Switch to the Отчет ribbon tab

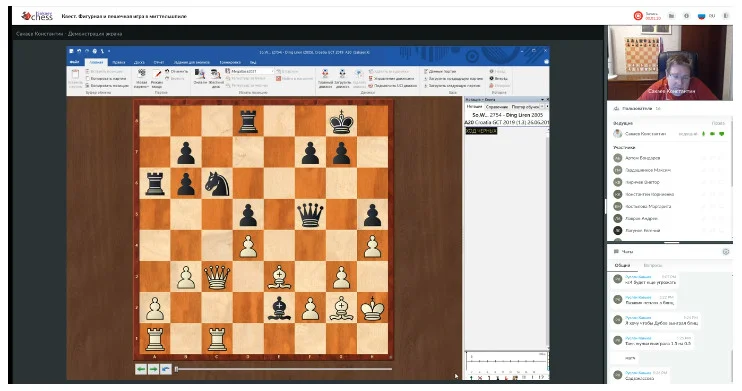tap(159, 62)
